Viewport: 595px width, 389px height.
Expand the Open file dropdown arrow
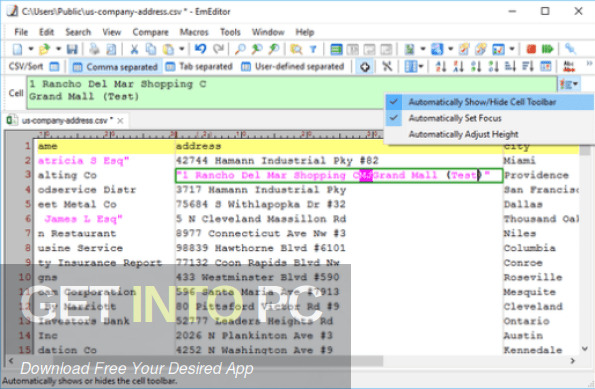coord(58,49)
